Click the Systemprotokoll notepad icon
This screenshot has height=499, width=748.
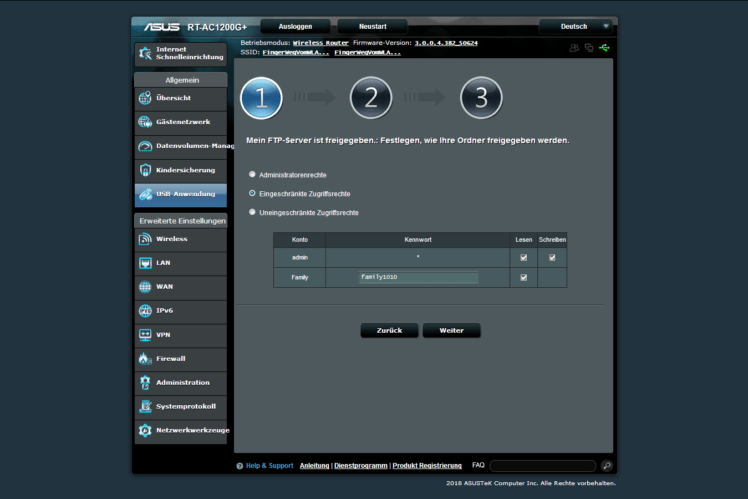[145, 406]
